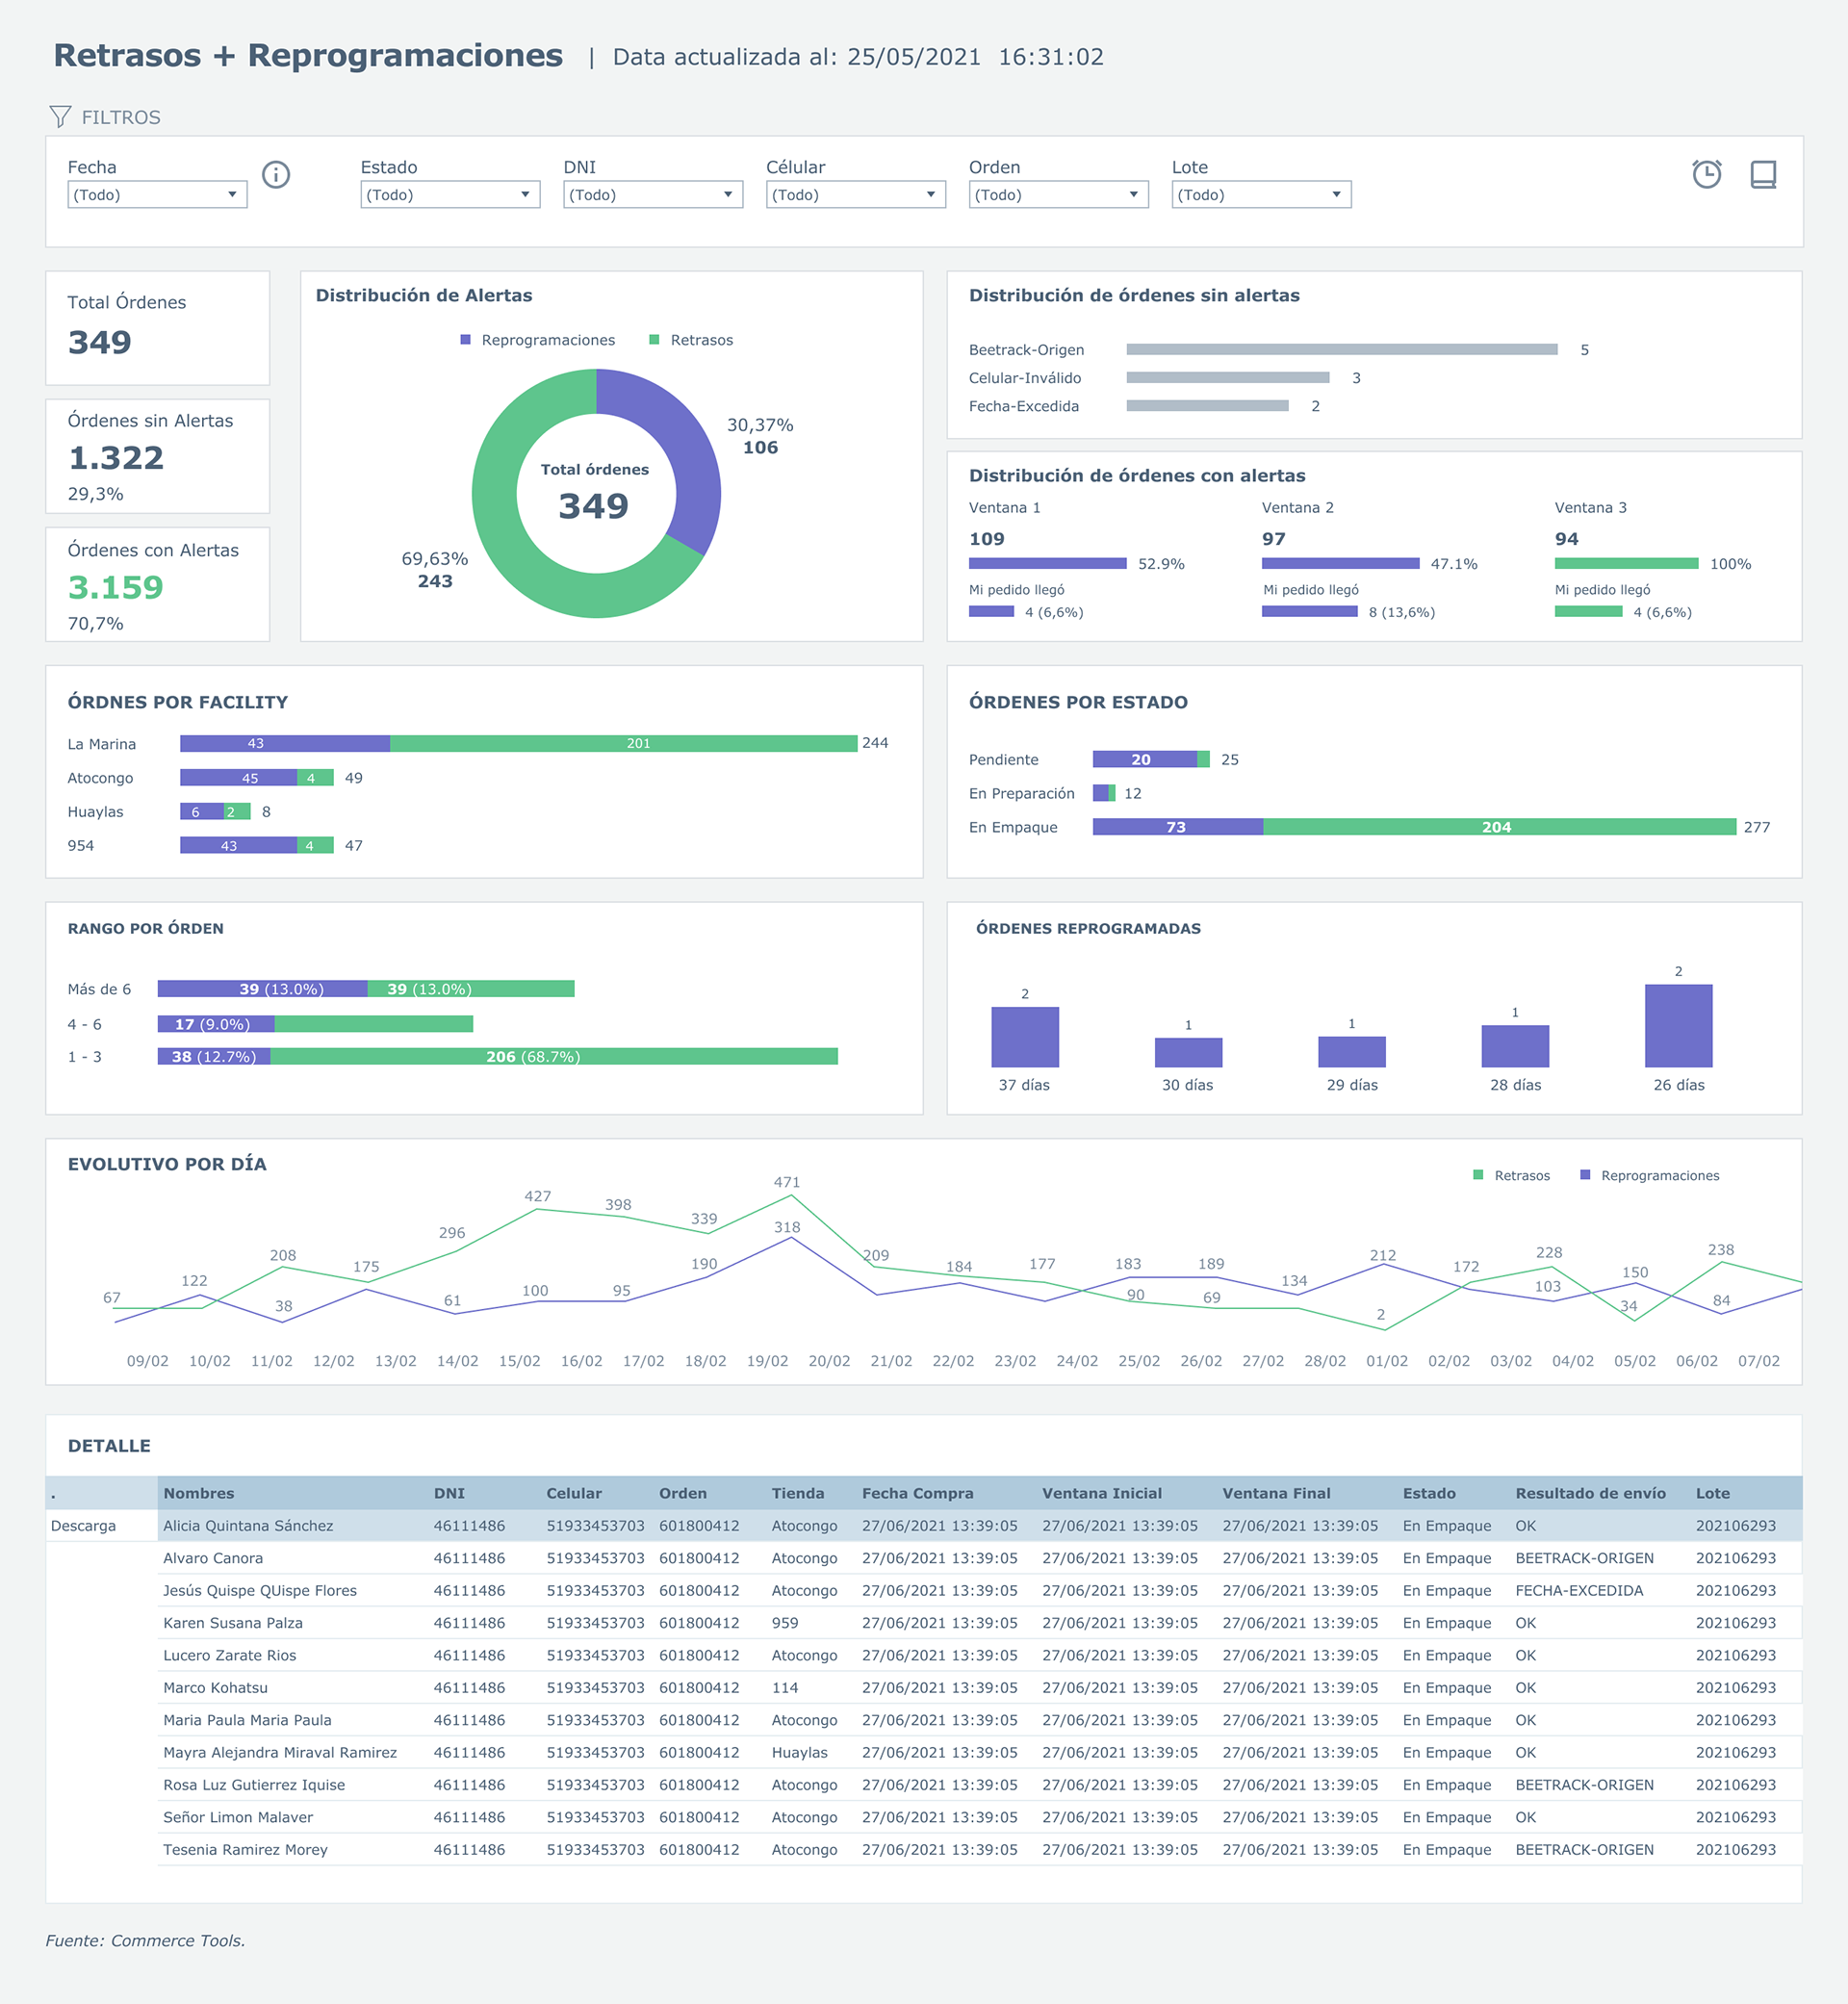Open the alarm clock icon
The width and height of the screenshot is (1848, 2004).
(x=1706, y=175)
